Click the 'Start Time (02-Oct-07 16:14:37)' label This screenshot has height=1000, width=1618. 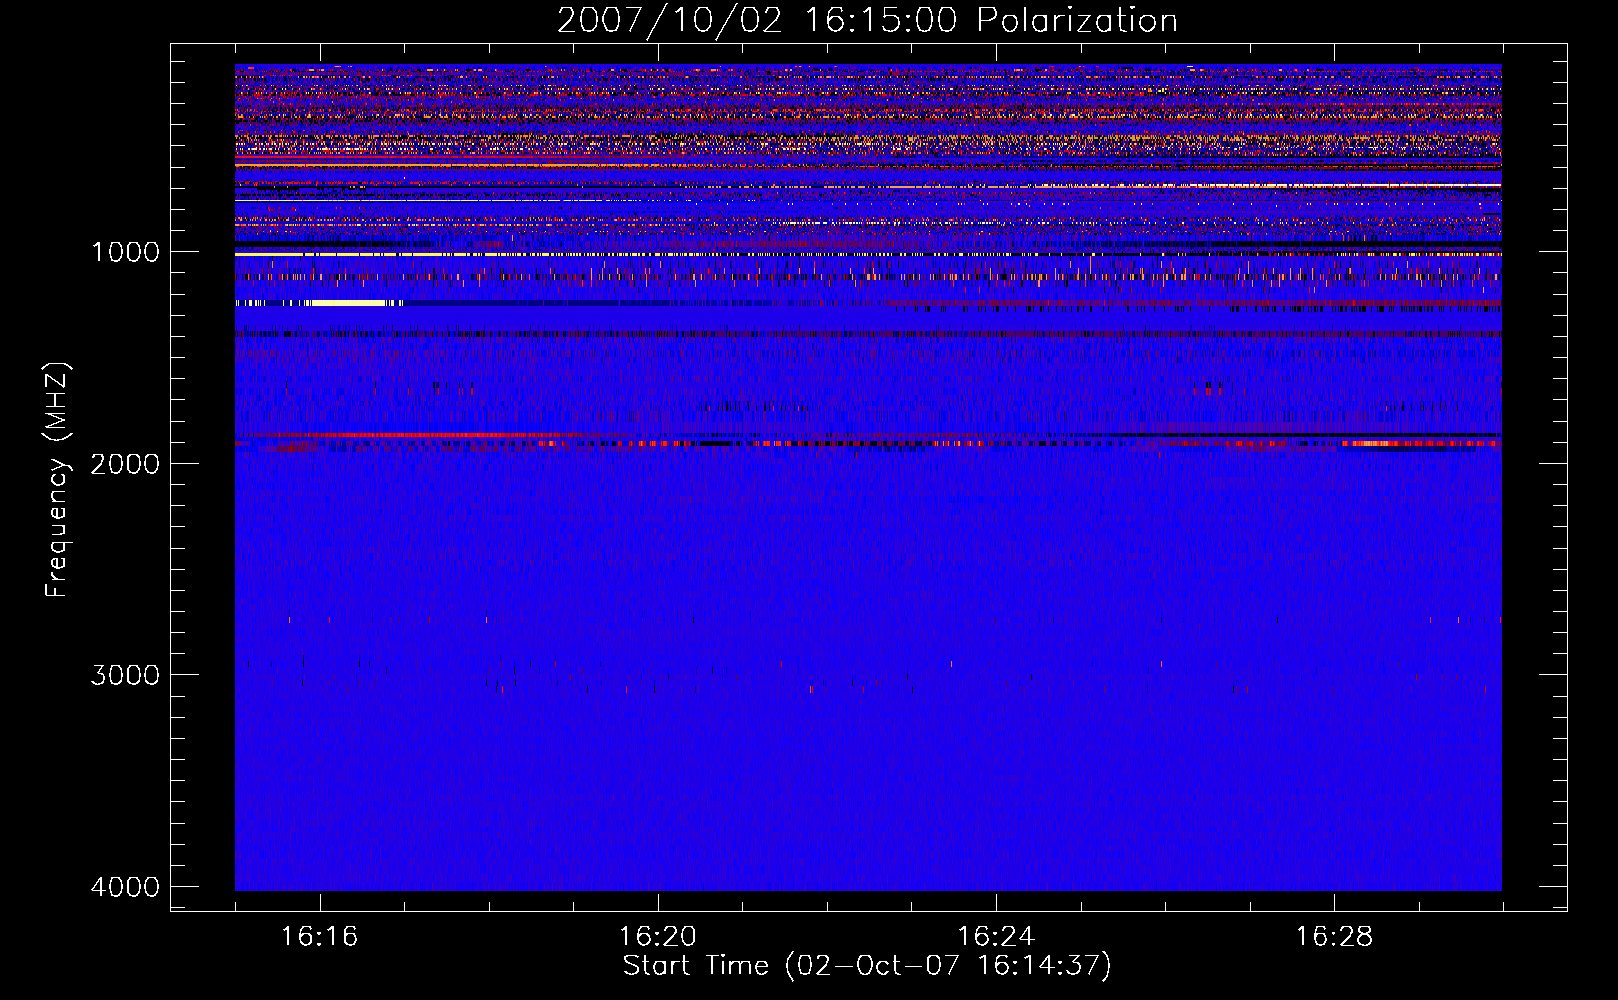click(x=867, y=966)
